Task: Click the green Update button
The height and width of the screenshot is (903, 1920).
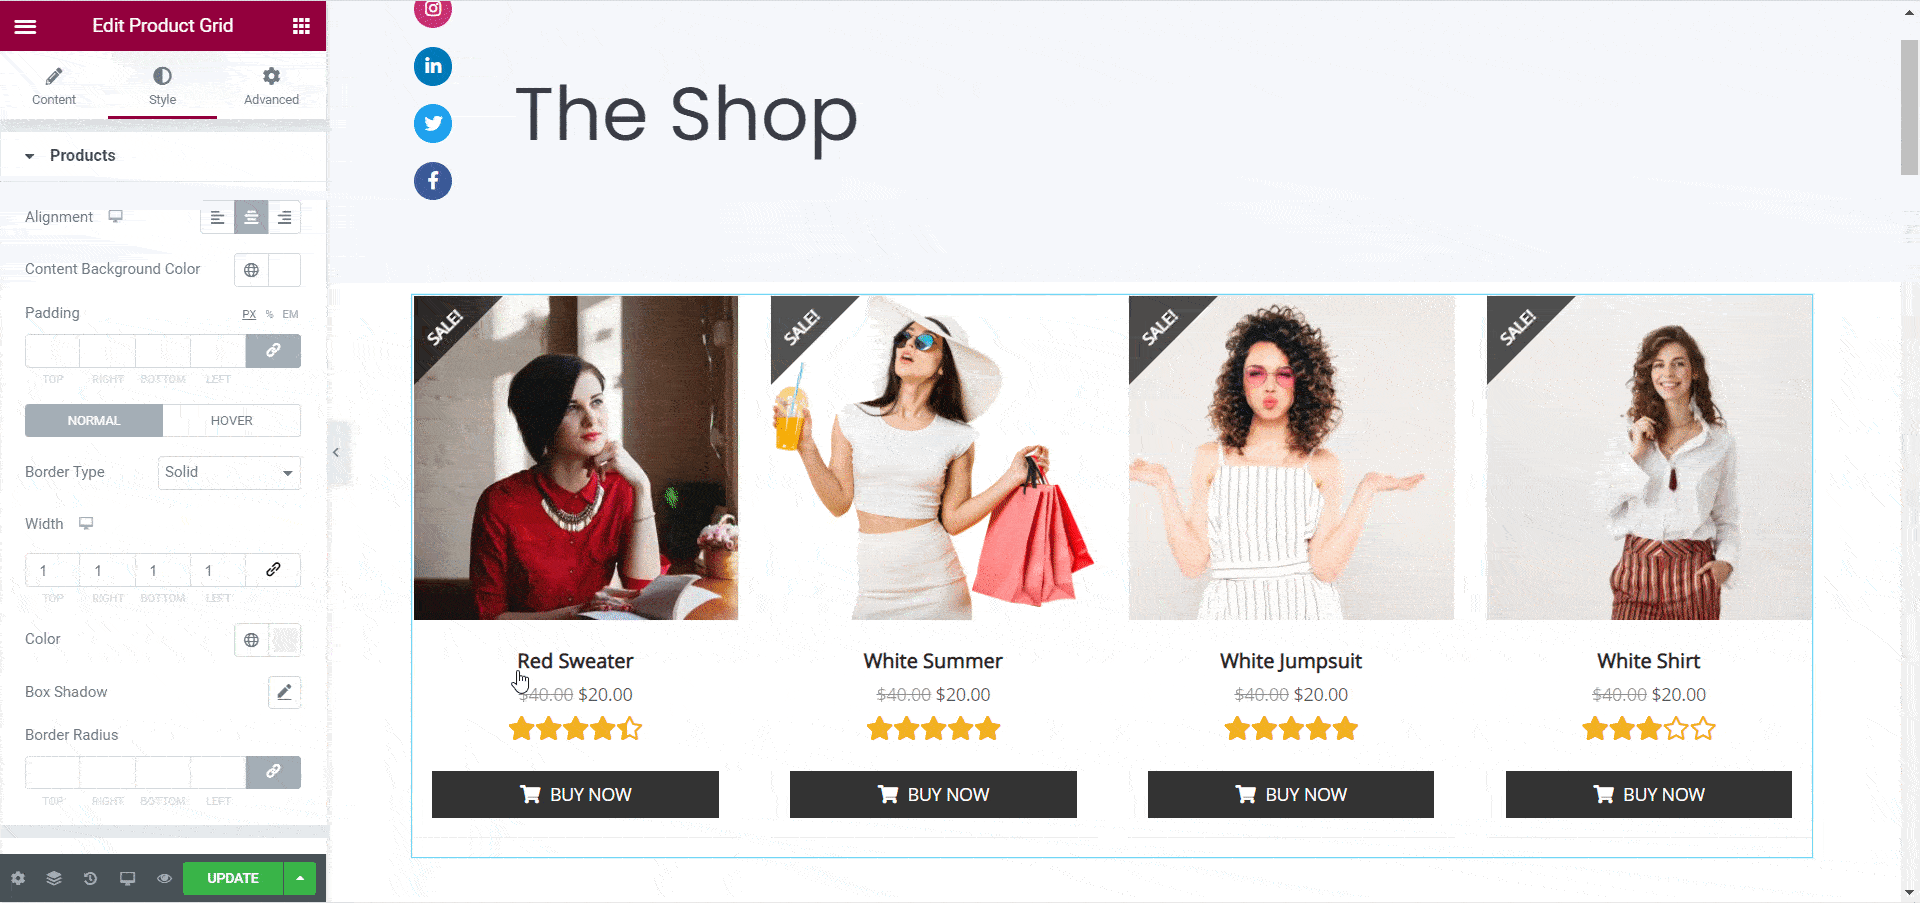Action: pyautogui.click(x=233, y=878)
